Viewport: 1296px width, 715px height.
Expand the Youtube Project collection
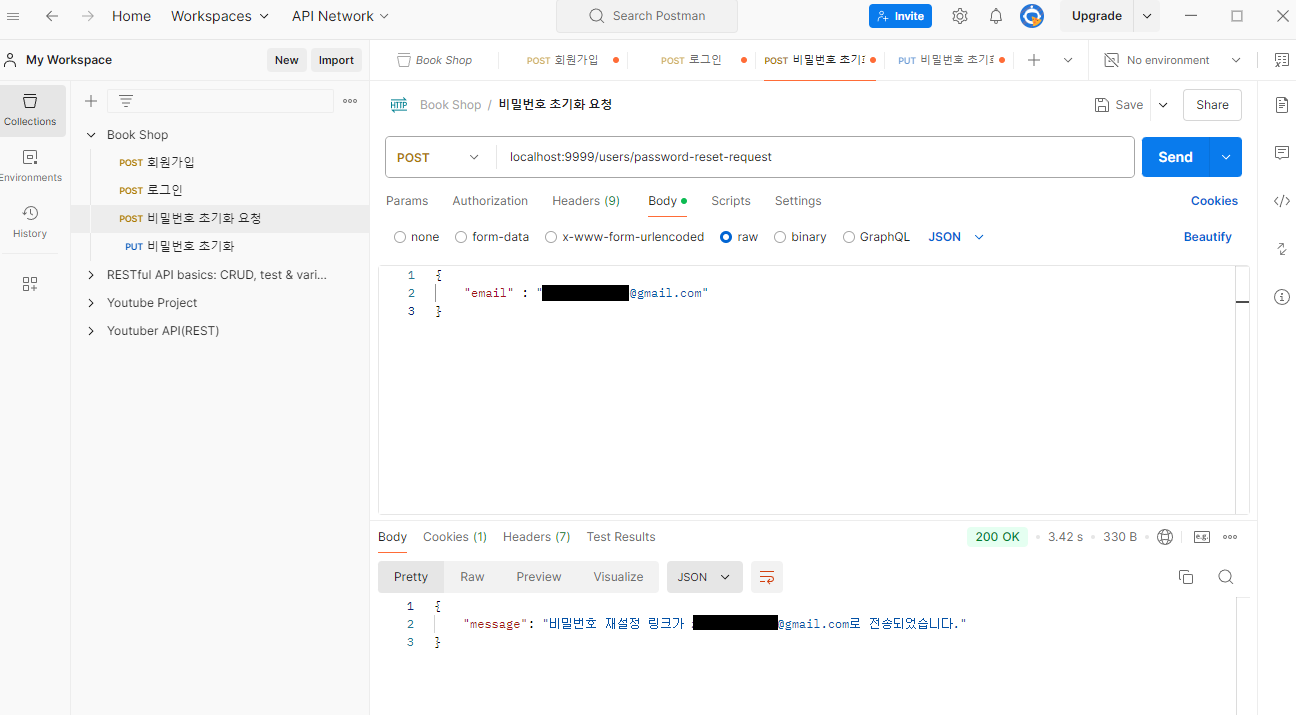(x=91, y=303)
